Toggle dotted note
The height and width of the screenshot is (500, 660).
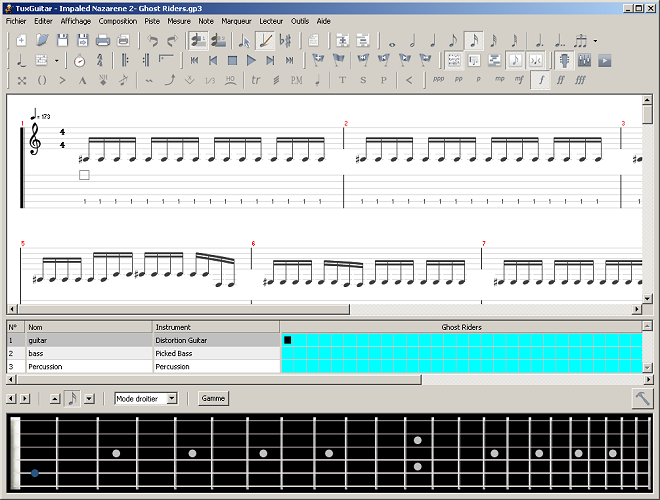tap(539, 41)
